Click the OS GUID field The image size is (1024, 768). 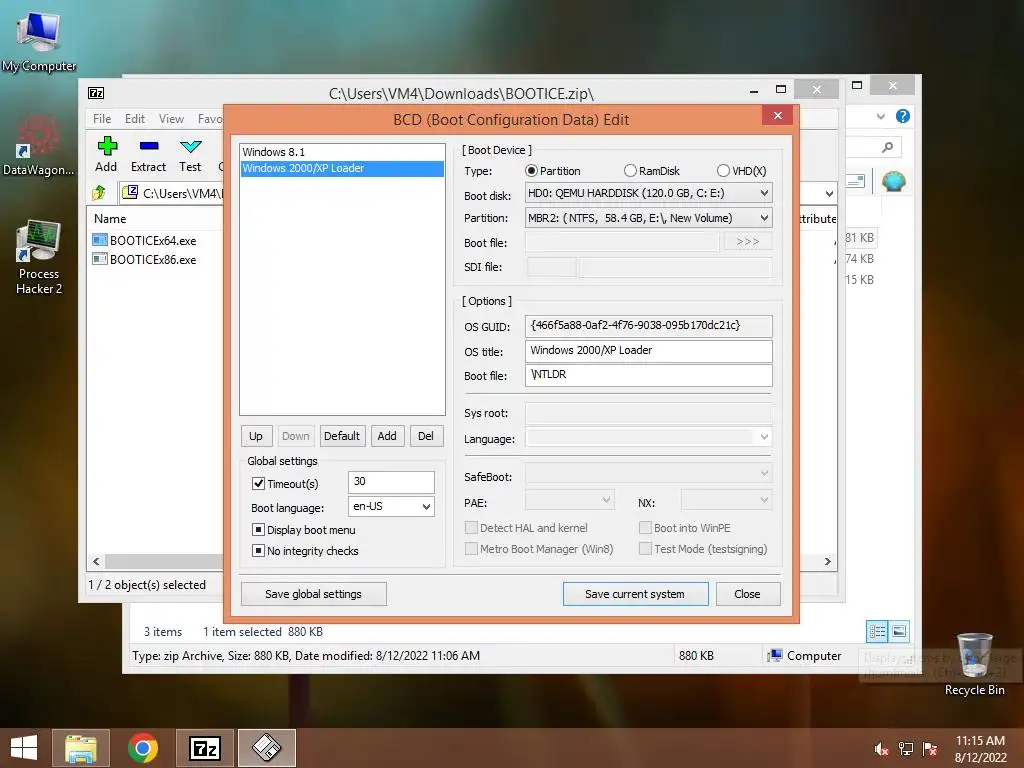pyautogui.click(x=648, y=326)
